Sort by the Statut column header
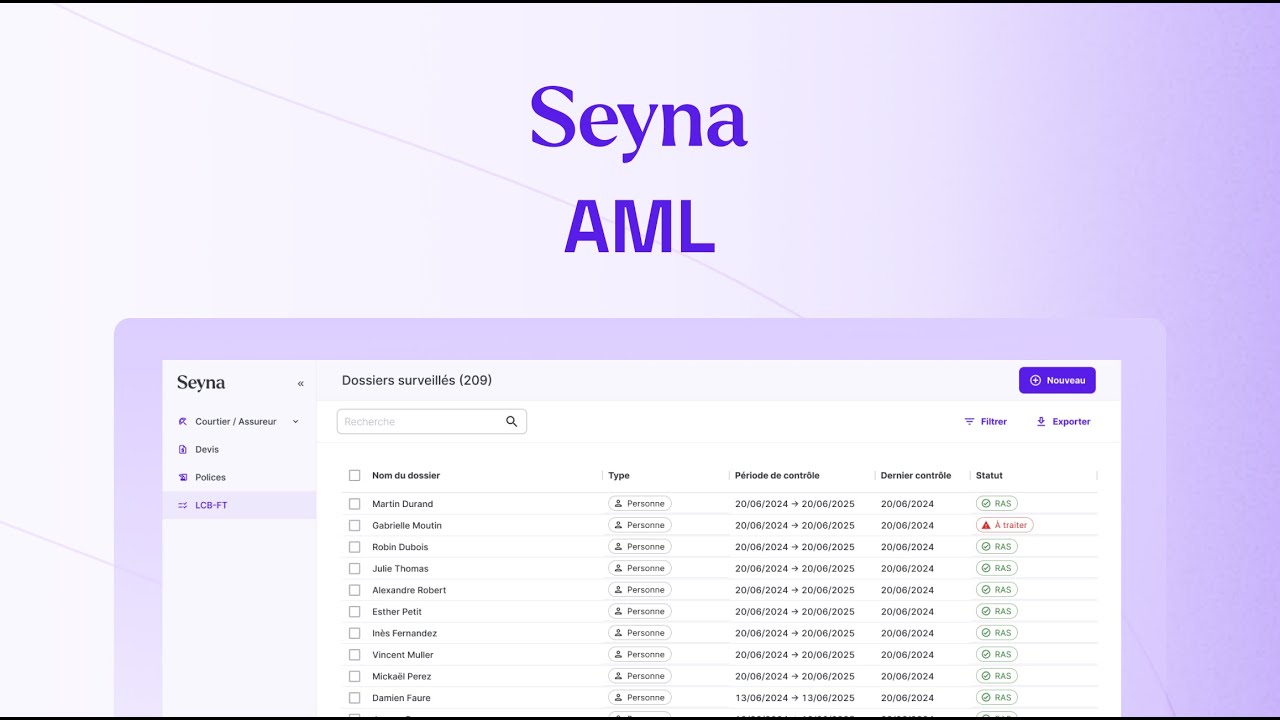The height and width of the screenshot is (720, 1280). click(x=989, y=476)
